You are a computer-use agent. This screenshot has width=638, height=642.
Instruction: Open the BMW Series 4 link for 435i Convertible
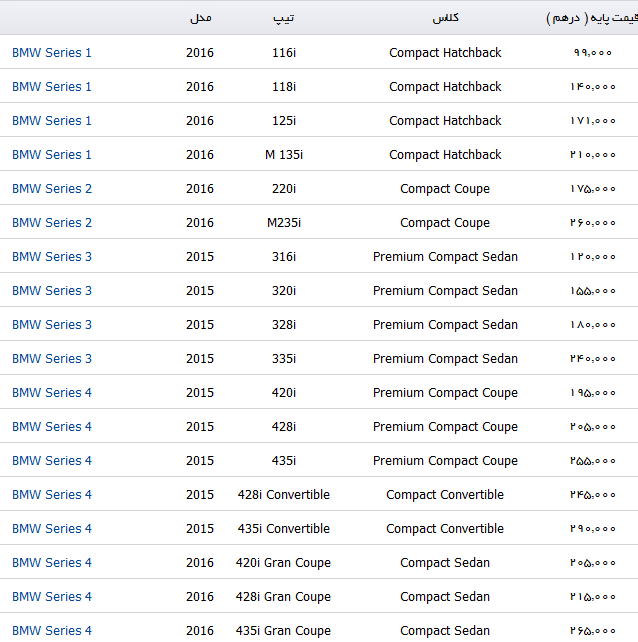52,529
